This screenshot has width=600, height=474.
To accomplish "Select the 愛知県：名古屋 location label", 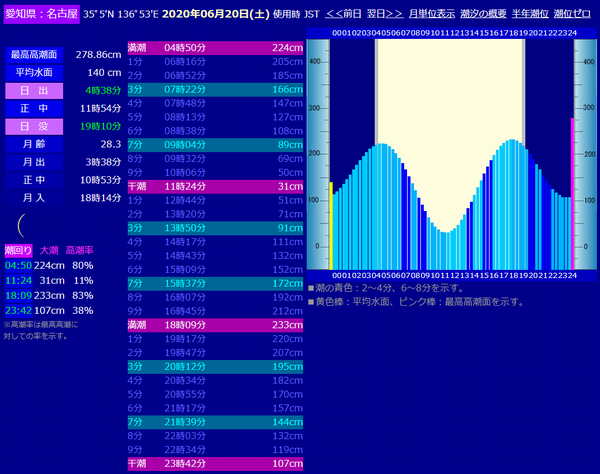I will coord(41,15).
